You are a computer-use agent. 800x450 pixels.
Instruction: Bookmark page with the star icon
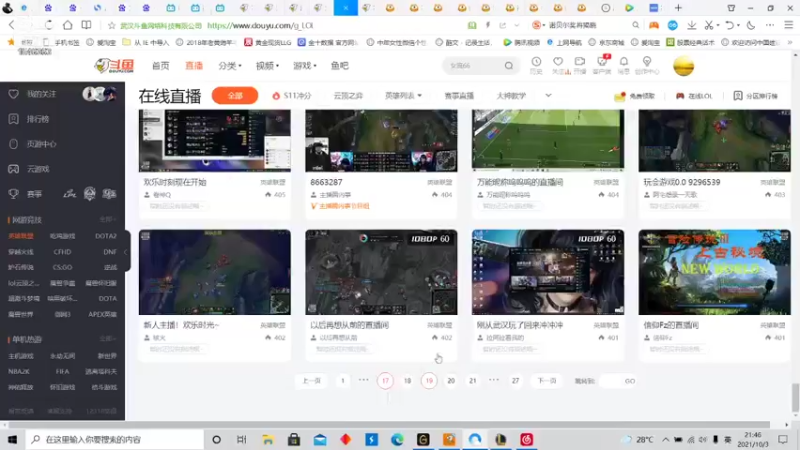click(112, 26)
